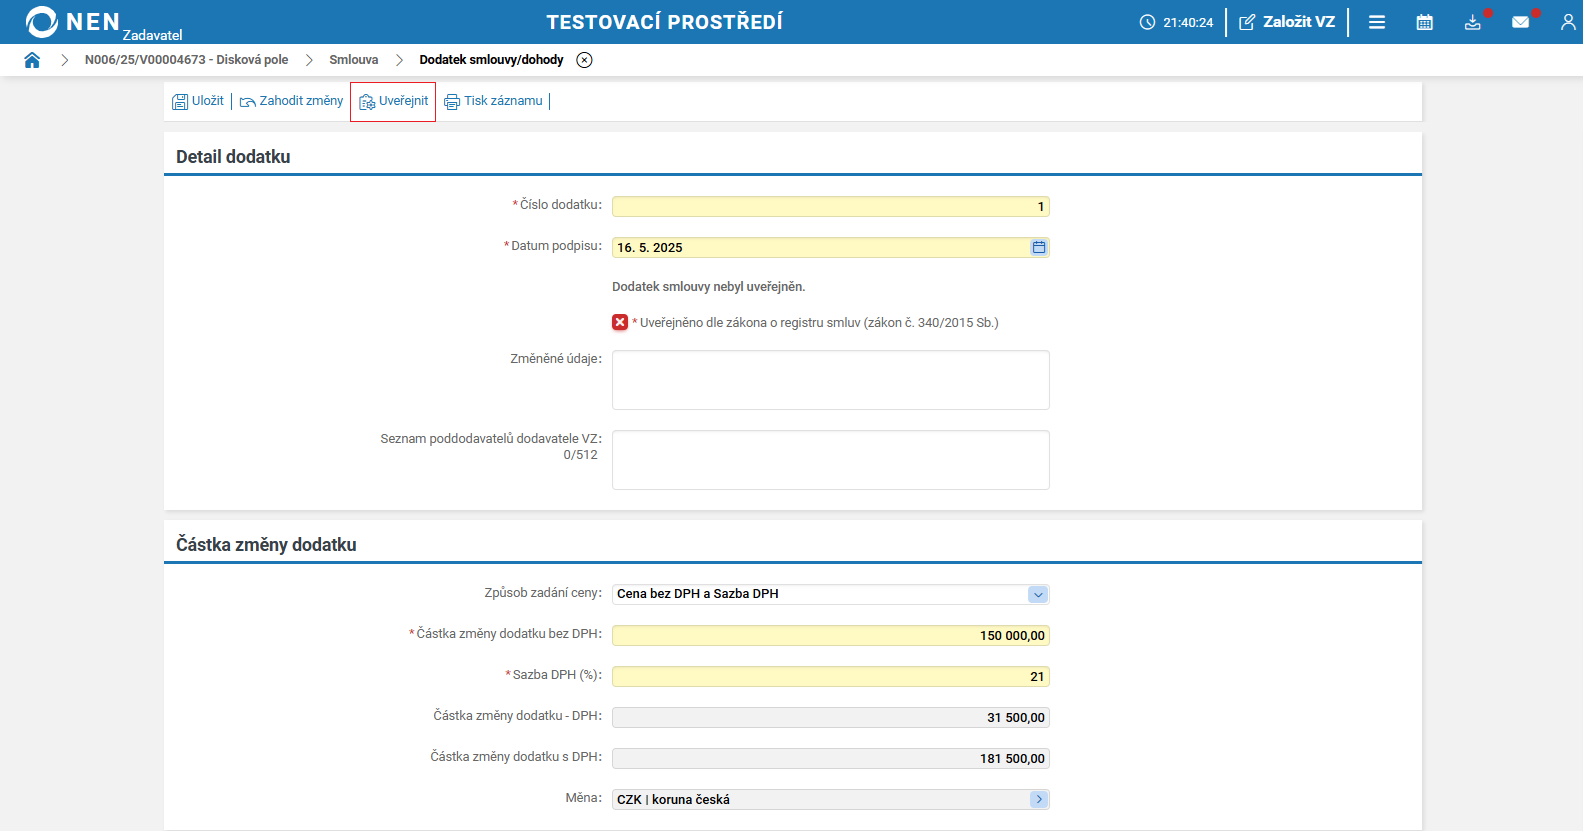Close the Dodatek smlouvy/dohody breadcrumb

[585, 60]
